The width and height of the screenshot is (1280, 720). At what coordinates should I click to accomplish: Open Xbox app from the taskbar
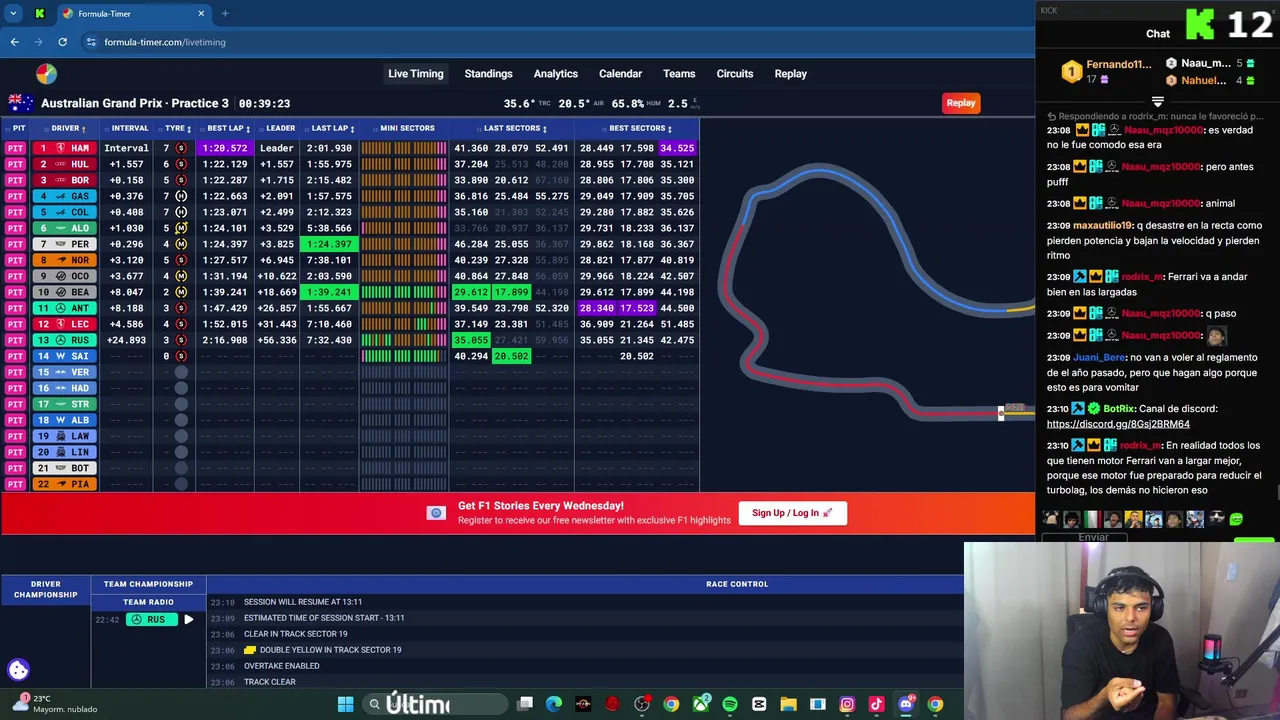[701, 704]
